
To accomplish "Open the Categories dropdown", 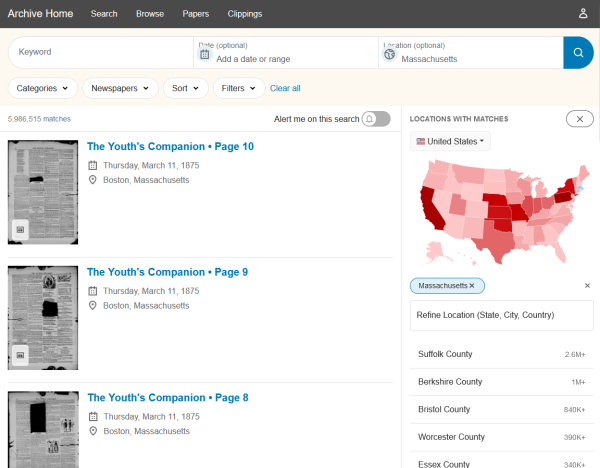I will tap(42, 88).
